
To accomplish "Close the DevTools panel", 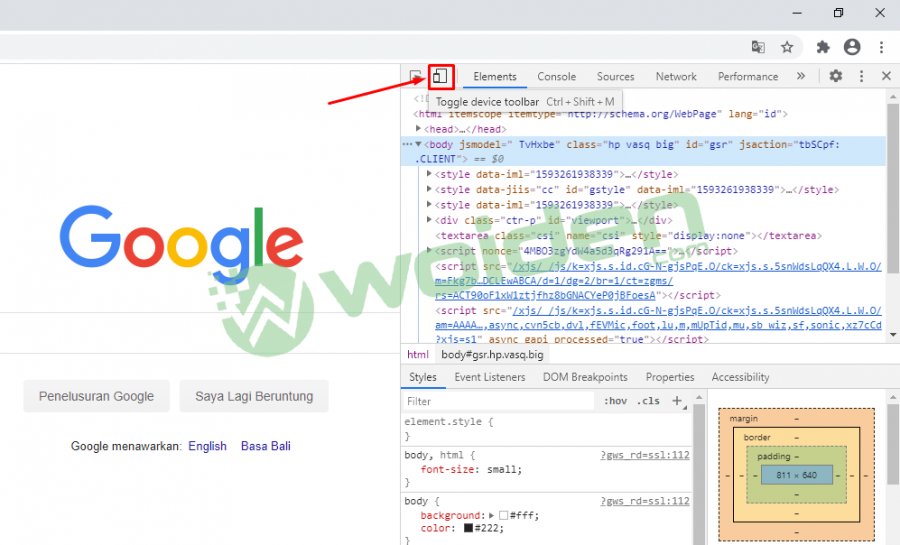I will point(886,76).
